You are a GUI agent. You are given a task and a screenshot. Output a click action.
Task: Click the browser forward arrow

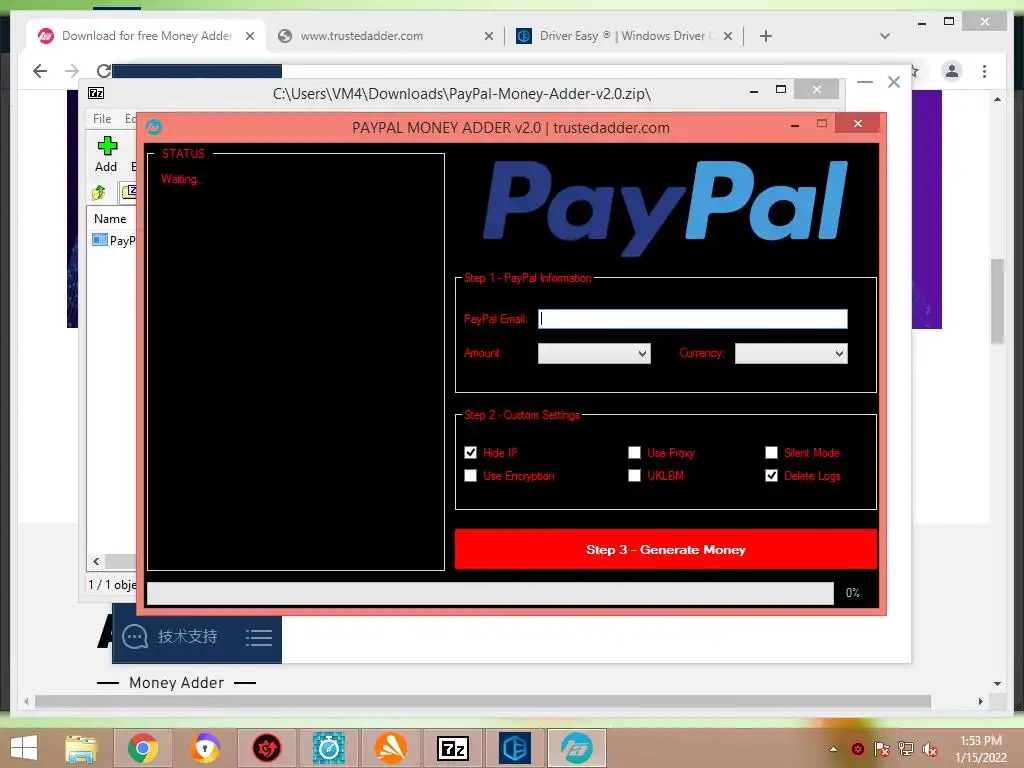pyautogui.click(x=72, y=71)
